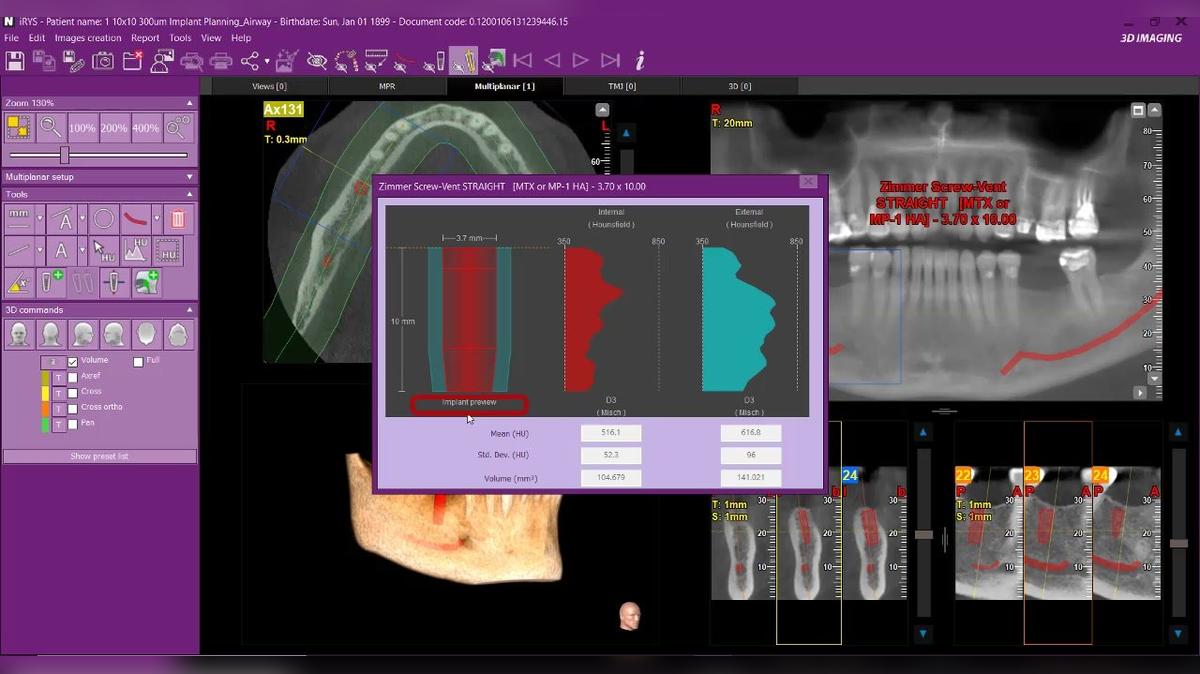Select the circle drawing tool
This screenshot has width=1200, height=674.
[x=104, y=218]
